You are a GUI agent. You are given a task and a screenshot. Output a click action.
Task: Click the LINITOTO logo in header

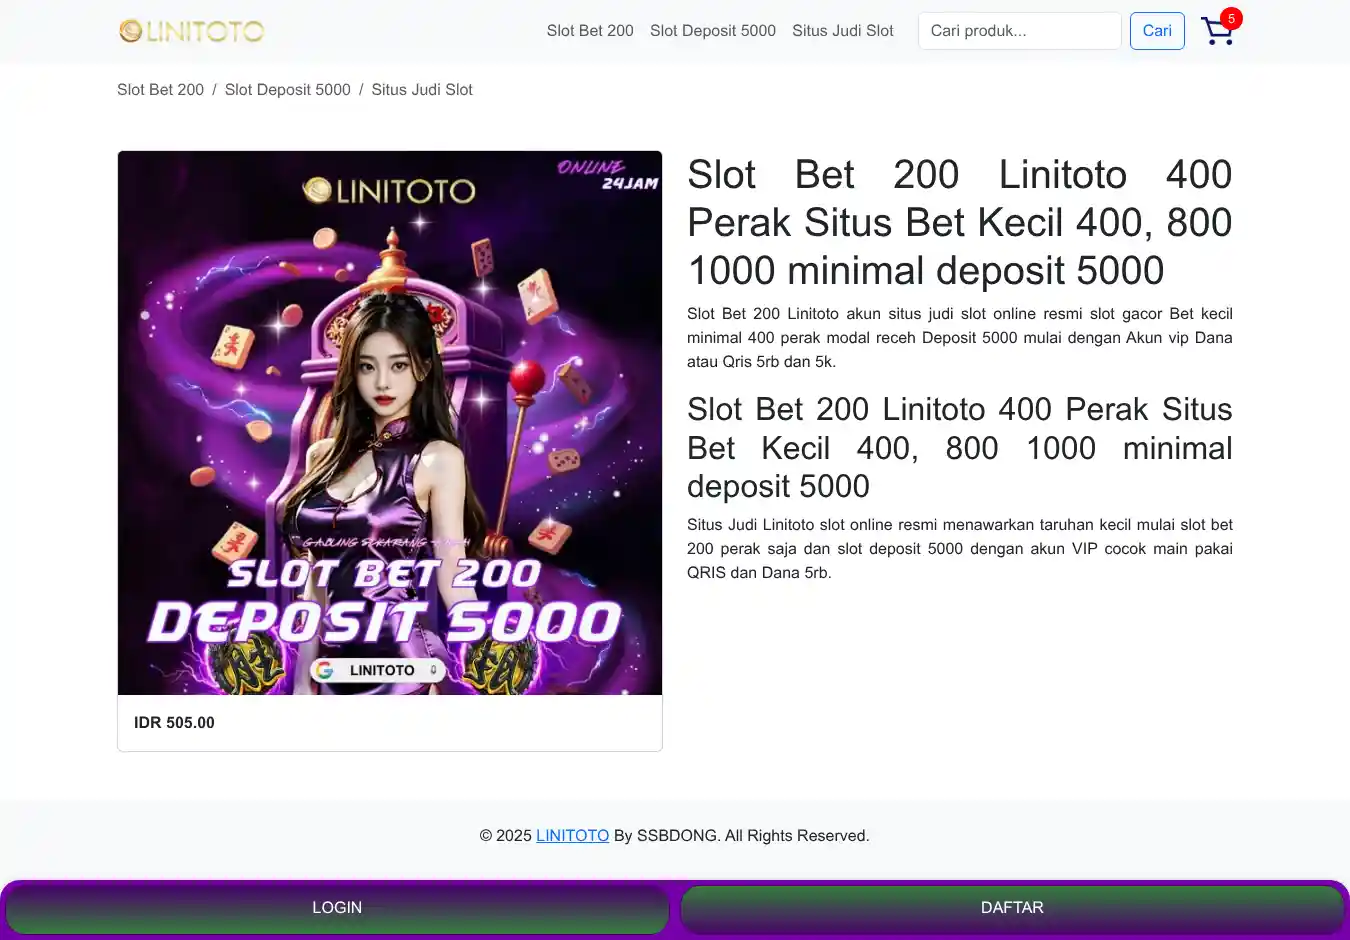(192, 31)
